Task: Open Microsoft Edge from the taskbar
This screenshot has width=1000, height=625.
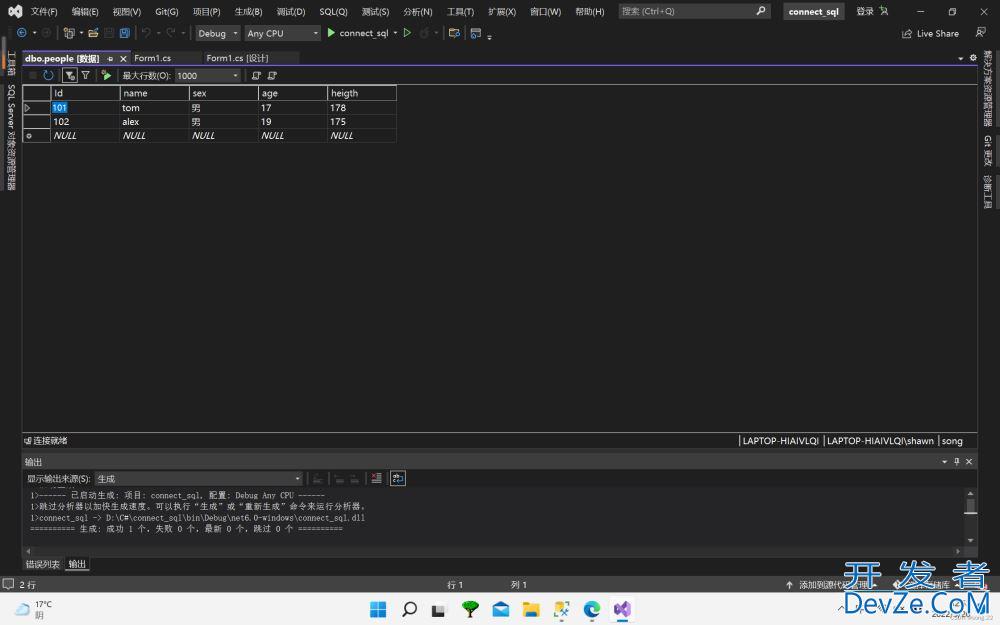Action: 592,610
